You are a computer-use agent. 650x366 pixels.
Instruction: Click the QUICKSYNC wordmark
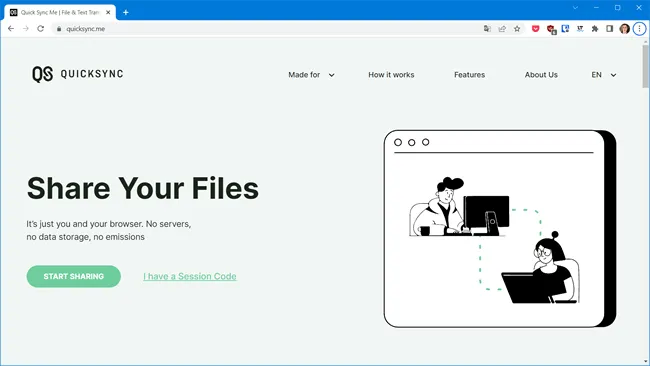pyautogui.click(x=92, y=74)
